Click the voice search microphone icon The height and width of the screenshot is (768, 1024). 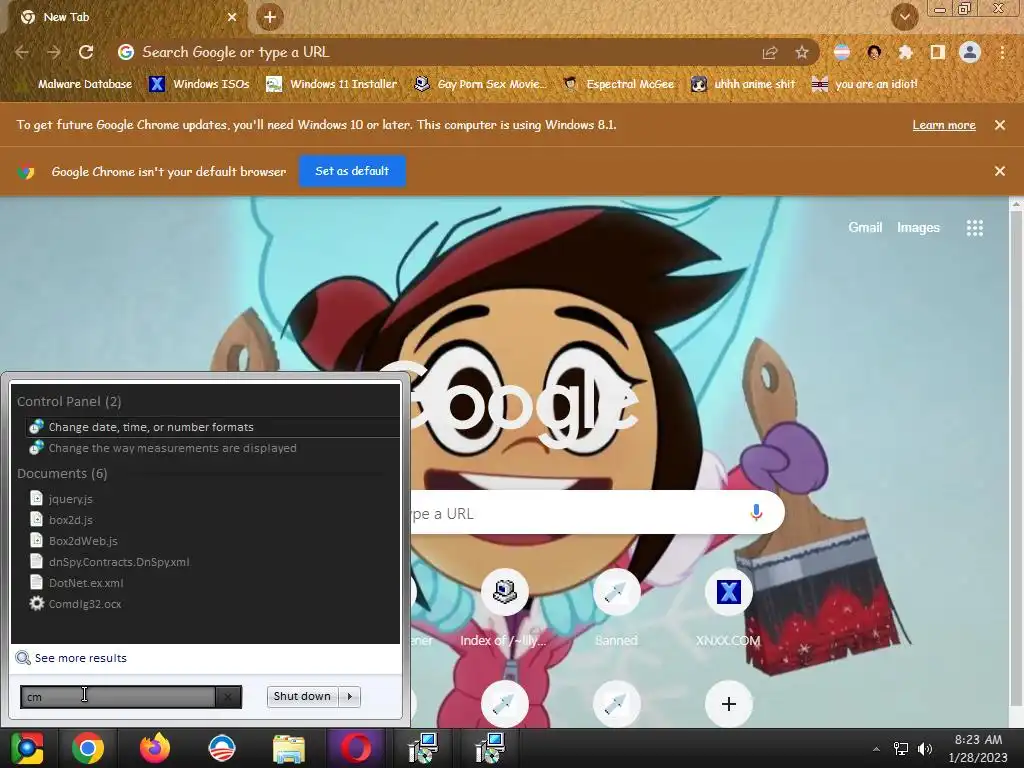point(756,513)
